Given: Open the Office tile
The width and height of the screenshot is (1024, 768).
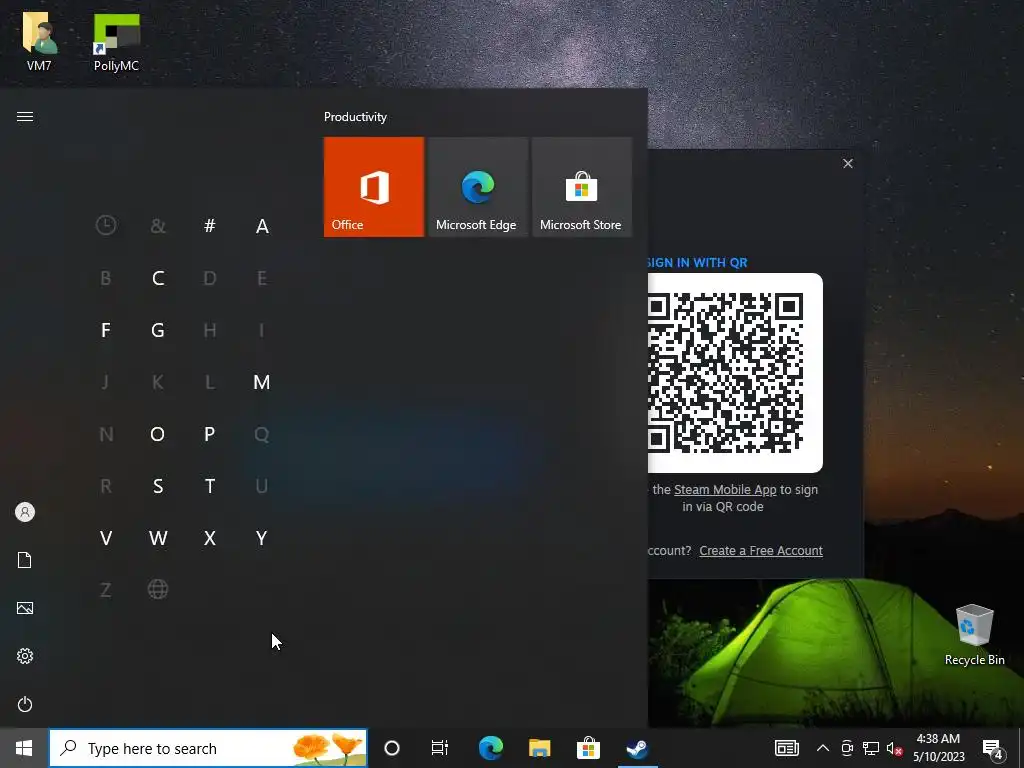Looking at the screenshot, I should [x=374, y=187].
